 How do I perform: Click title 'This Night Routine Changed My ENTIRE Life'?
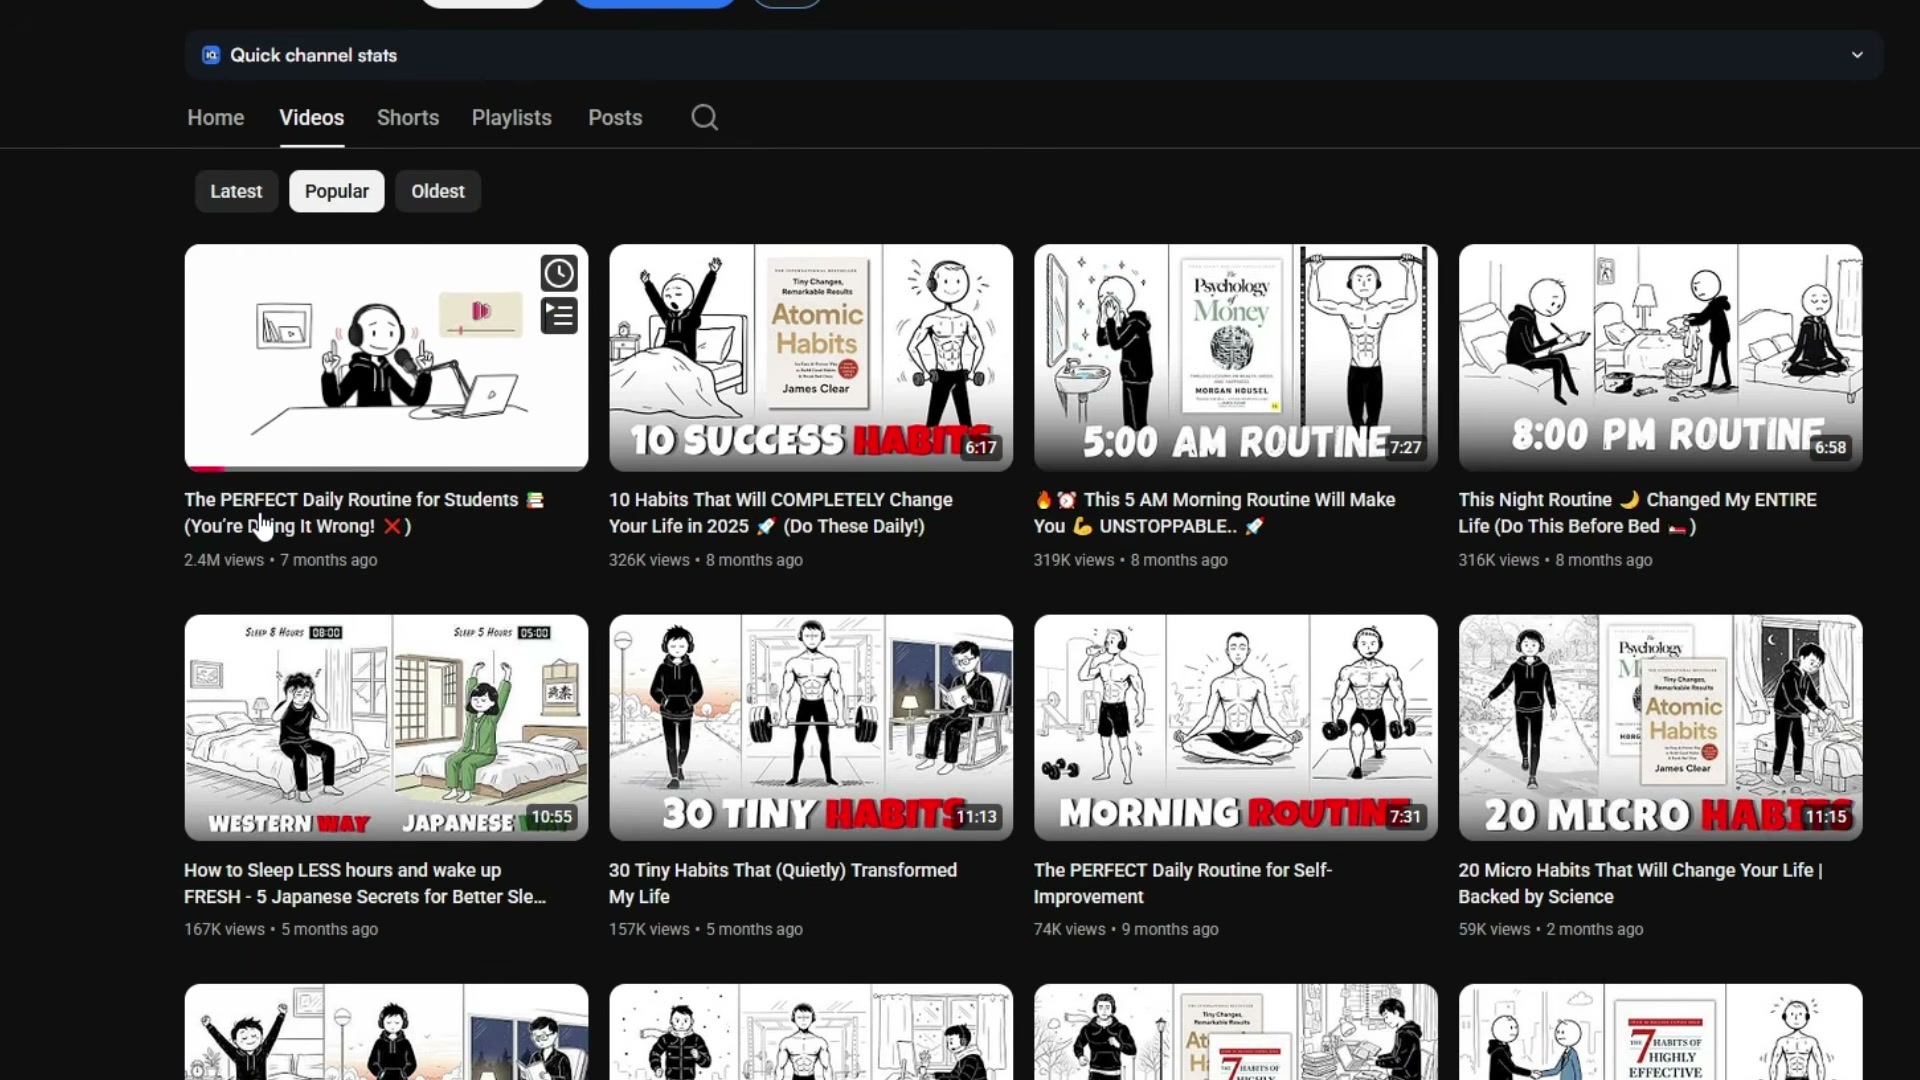tap(1638, 513)
